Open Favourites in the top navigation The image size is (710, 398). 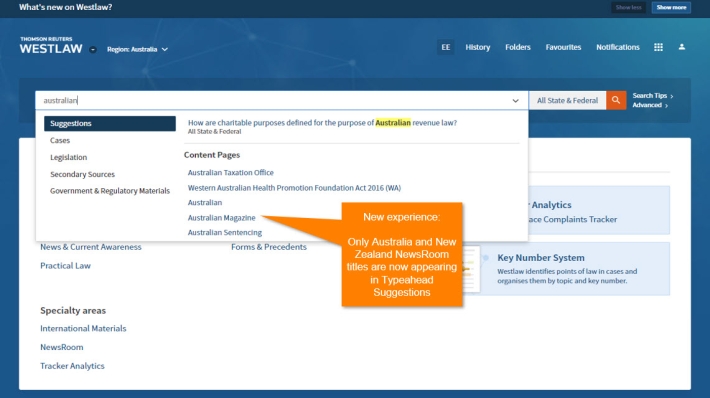[x=563, y=47]
